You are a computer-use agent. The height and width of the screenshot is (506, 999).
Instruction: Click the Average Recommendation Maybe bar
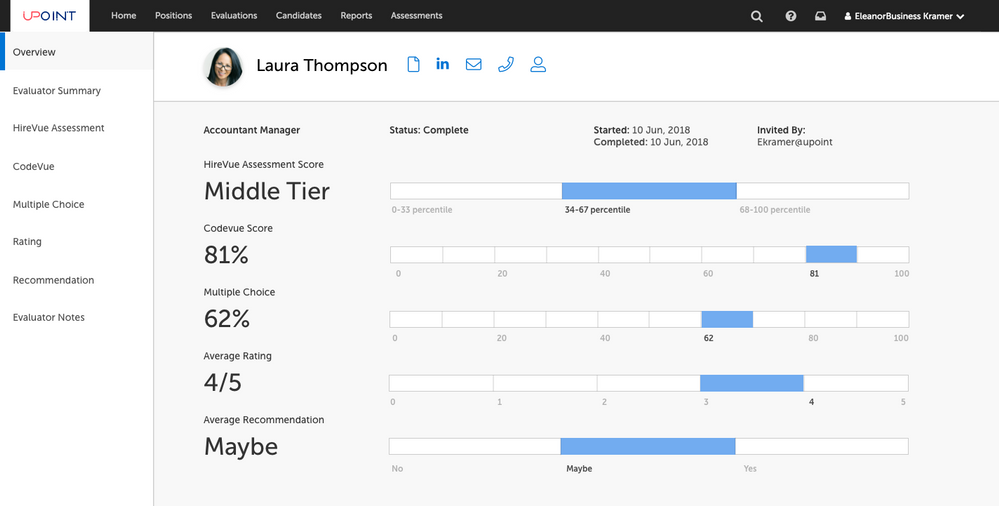648,447
